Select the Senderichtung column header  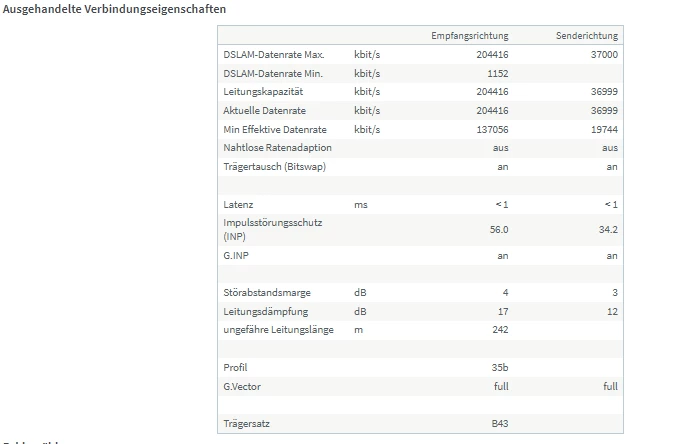point(587,36)
